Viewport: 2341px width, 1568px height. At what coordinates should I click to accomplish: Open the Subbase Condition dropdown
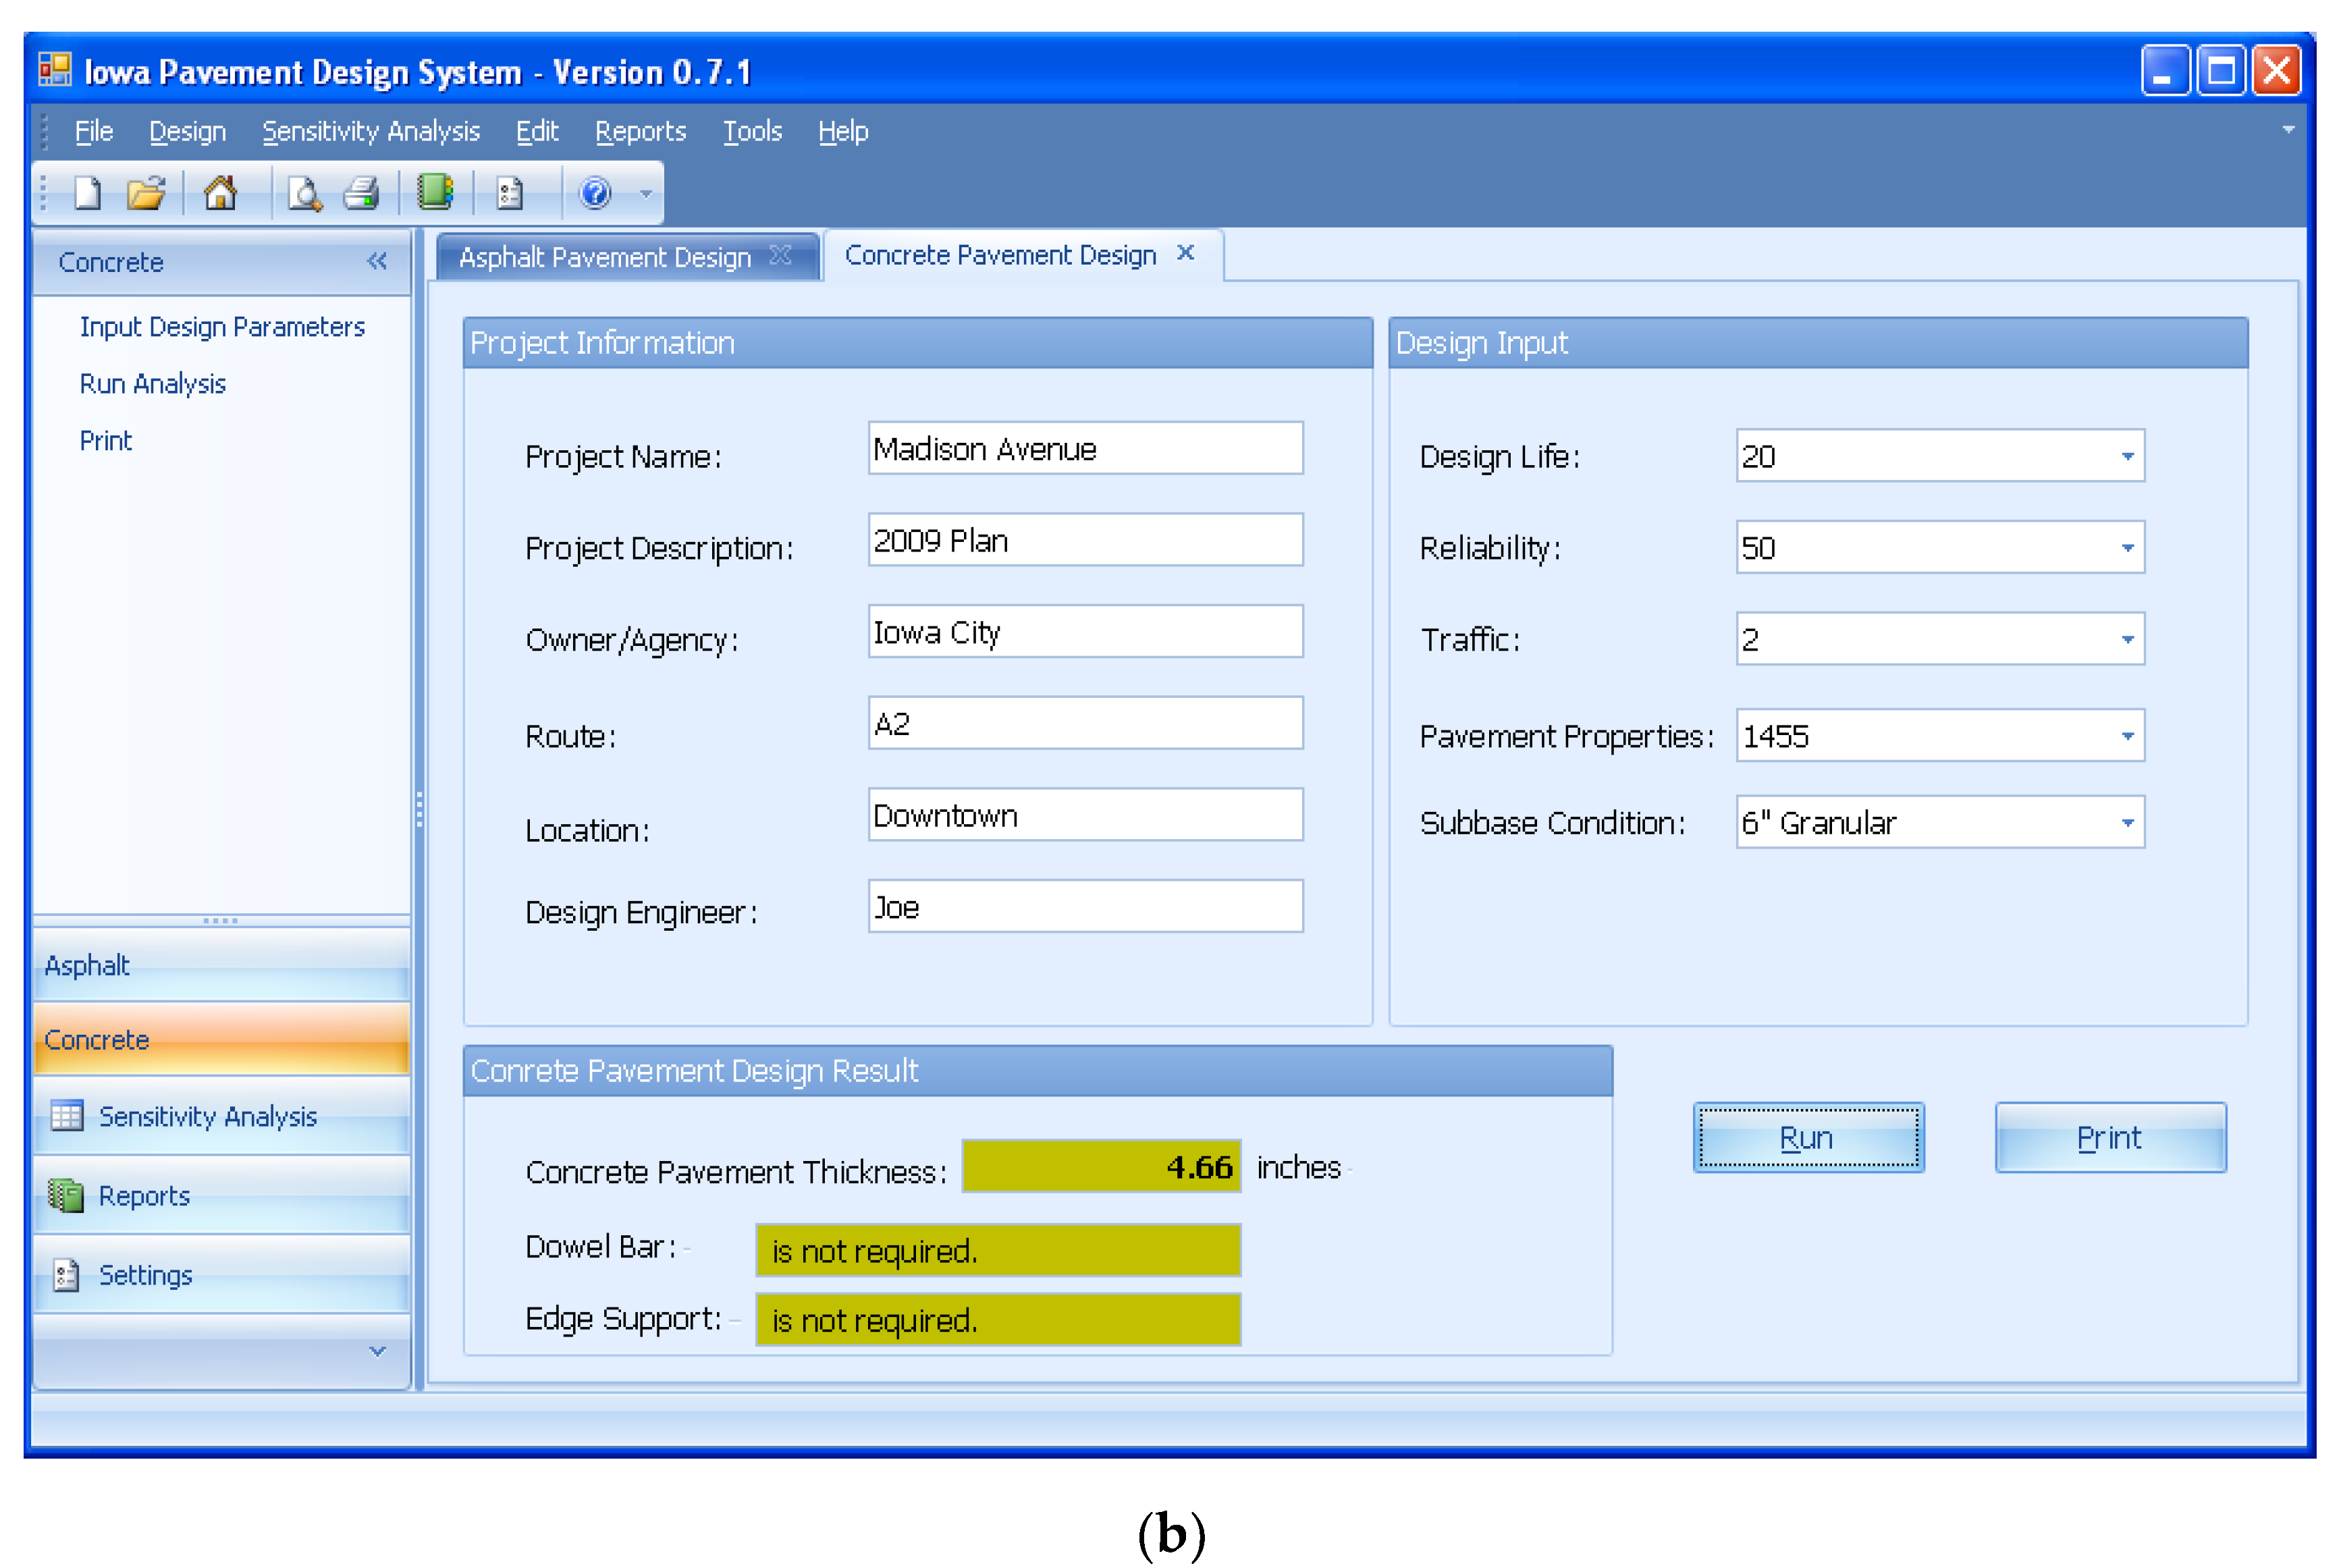2127,823
